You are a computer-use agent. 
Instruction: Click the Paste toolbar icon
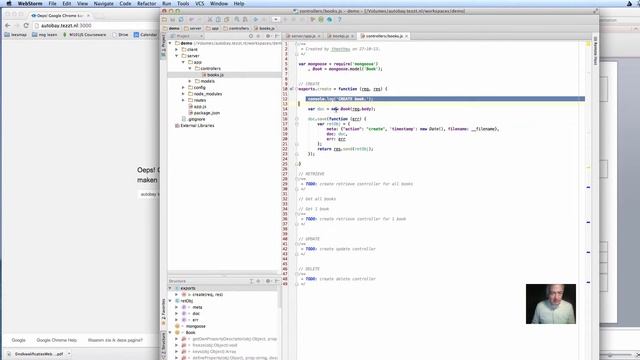(226, 20)
